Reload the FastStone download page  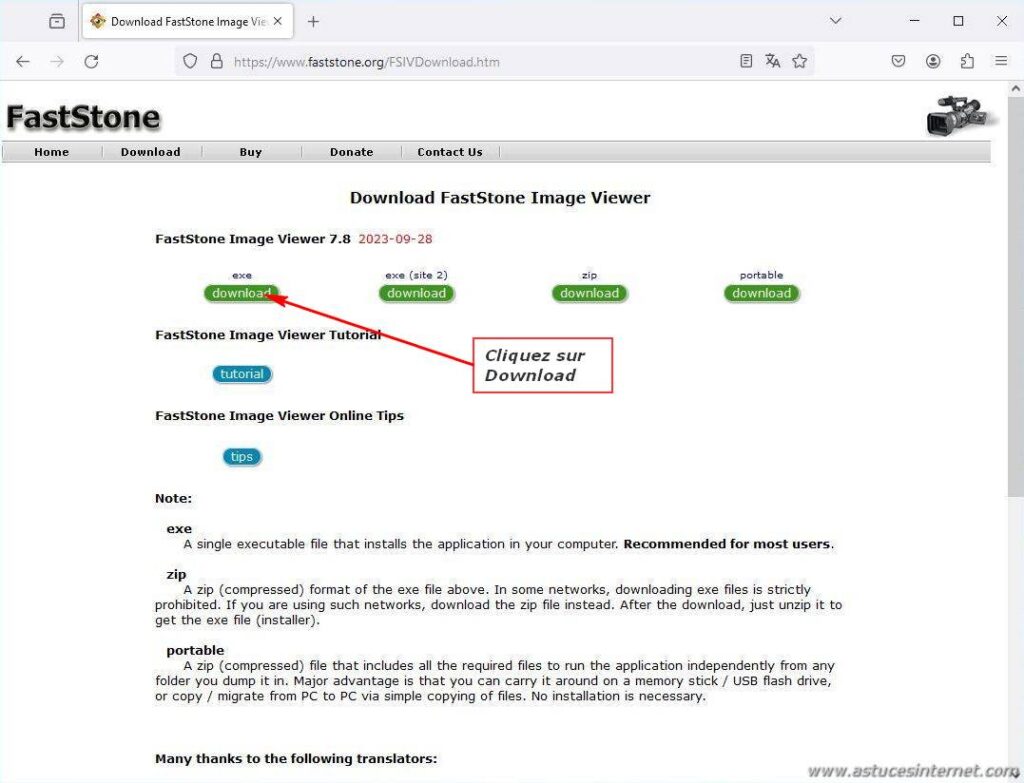(91, 61)
